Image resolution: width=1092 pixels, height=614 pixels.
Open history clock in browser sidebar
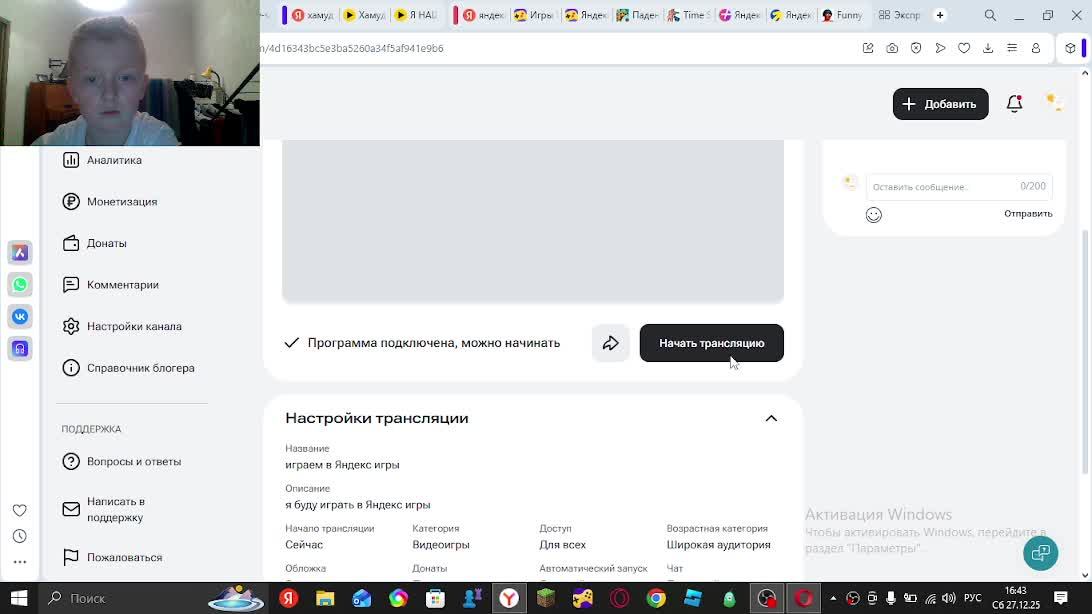(x=20, y=536)
